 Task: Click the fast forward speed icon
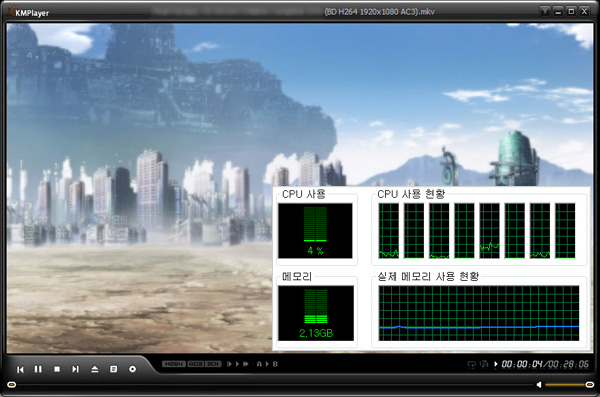pyautogui.click(x=246, y=364)
